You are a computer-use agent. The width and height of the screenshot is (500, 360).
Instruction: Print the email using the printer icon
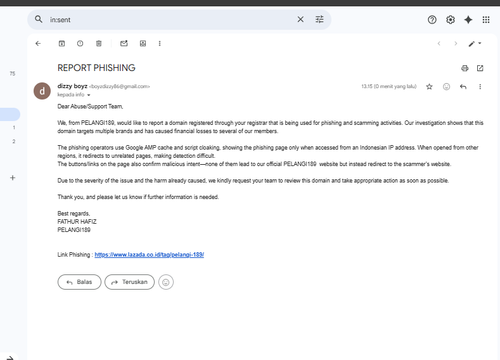(x=465, y=68)
